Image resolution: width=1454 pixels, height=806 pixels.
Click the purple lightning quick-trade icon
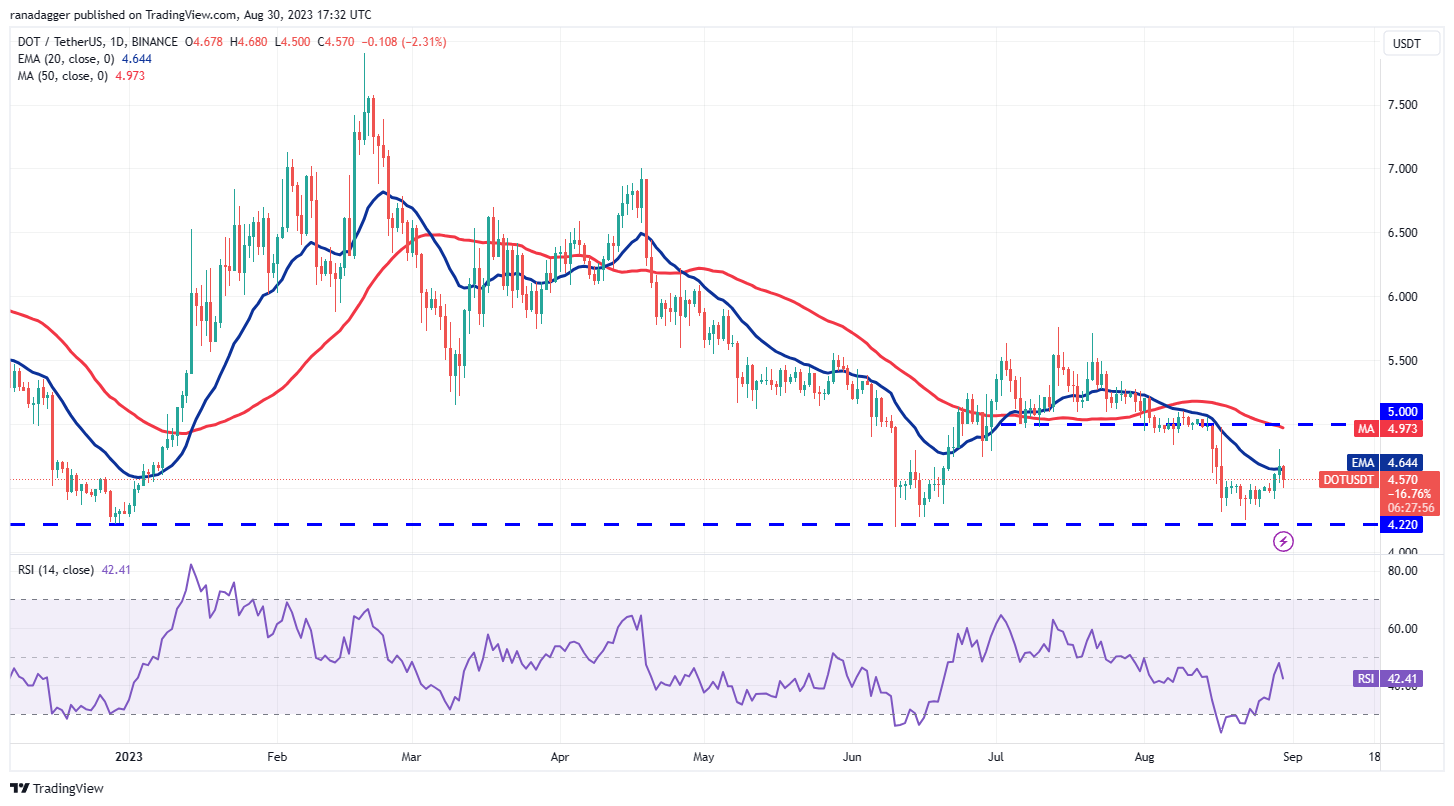click(x=1283, y=541)
